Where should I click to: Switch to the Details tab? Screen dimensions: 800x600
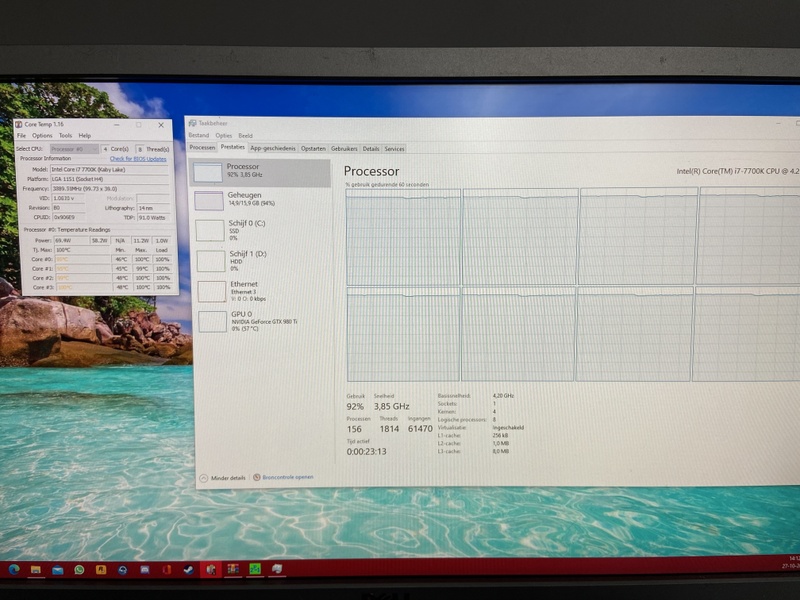(371, 148)
